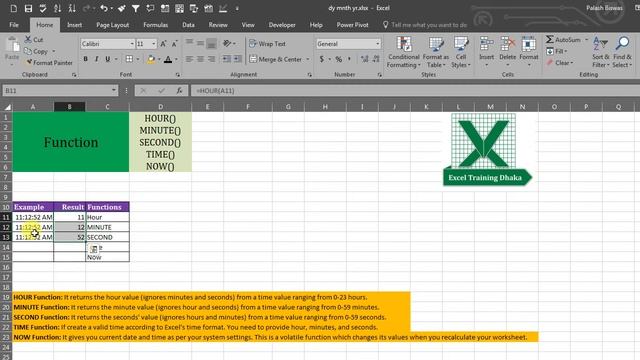Viewport: 640px width, 360px height.
Task: Open the Calibri font name dropdown
Action: [x=132, y=44]
